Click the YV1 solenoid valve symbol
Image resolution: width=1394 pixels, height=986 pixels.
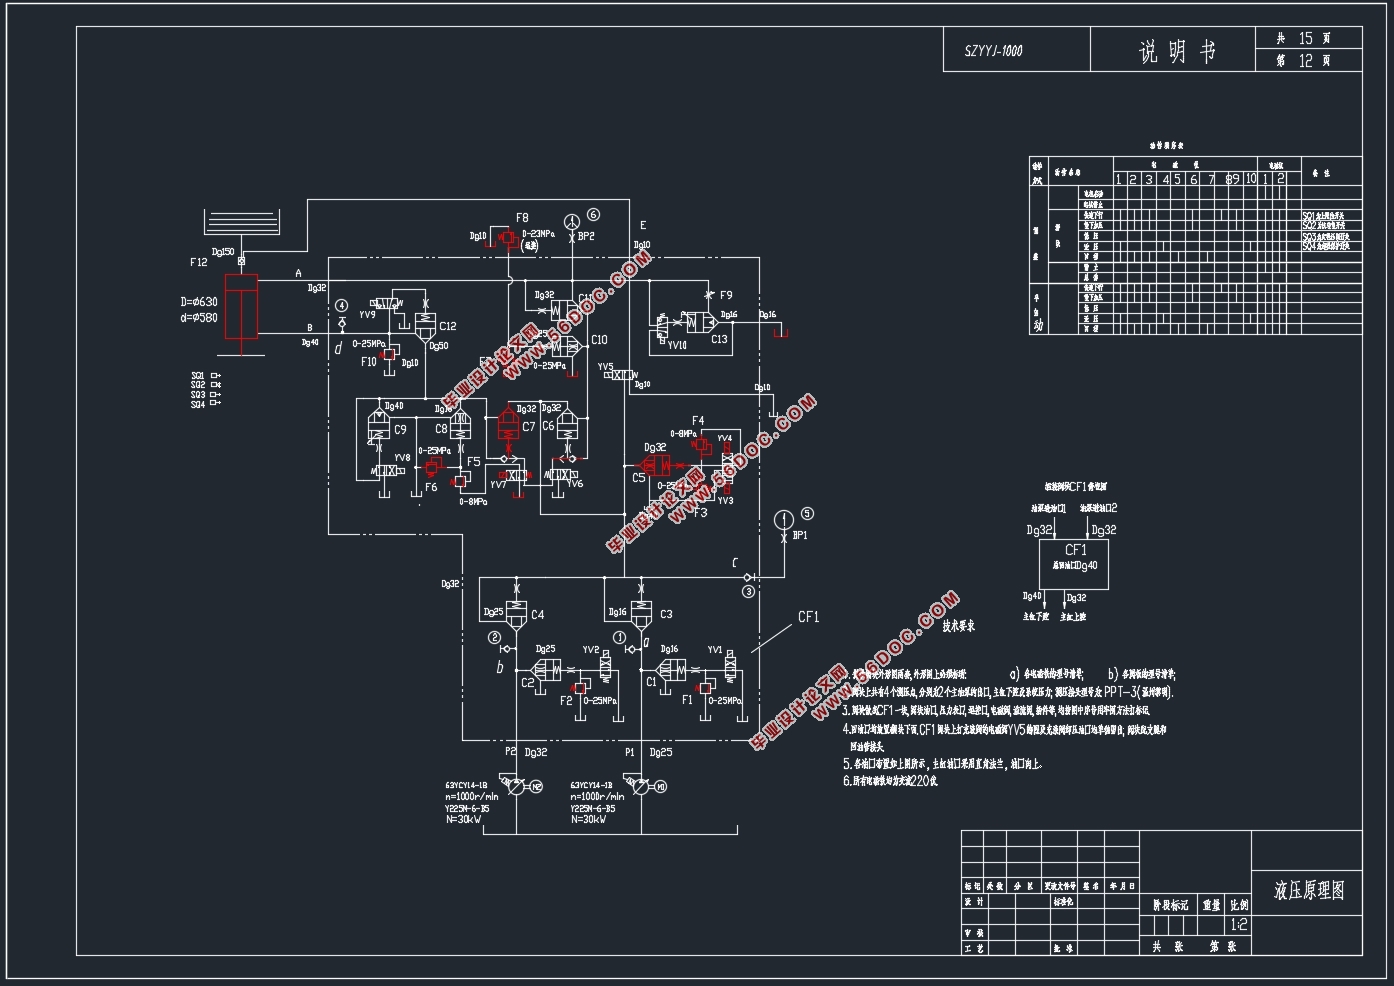pyautogui.click(x=731, y=665)
